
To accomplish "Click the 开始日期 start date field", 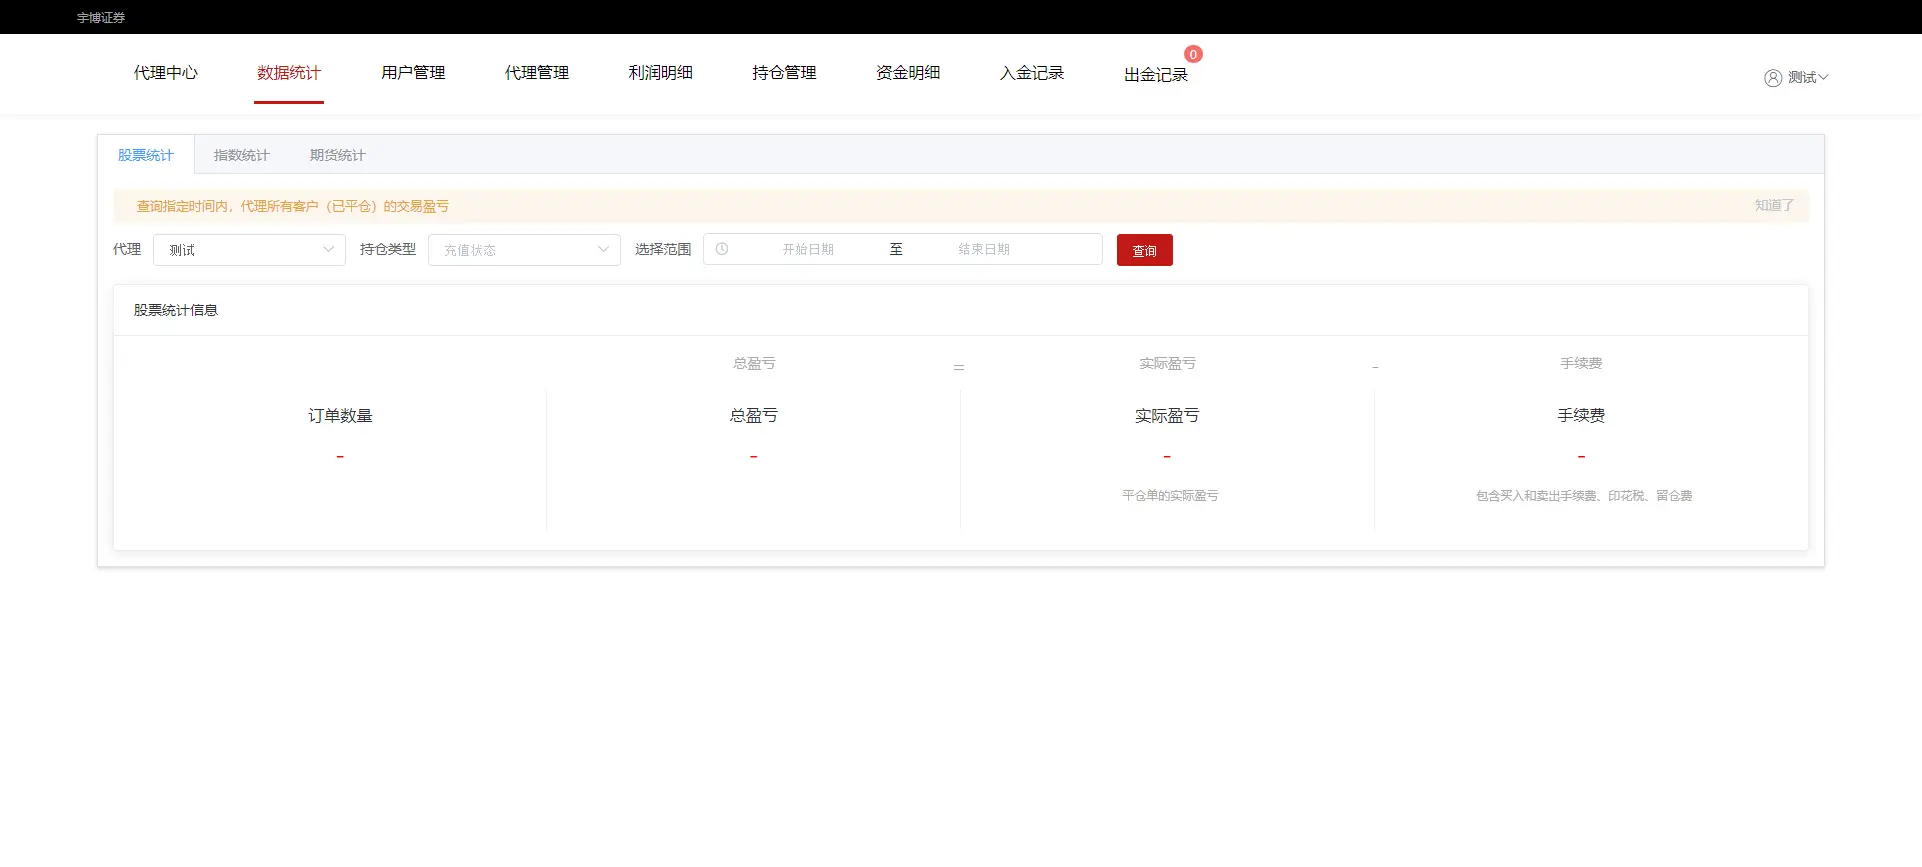I will (x=808, y=249).
